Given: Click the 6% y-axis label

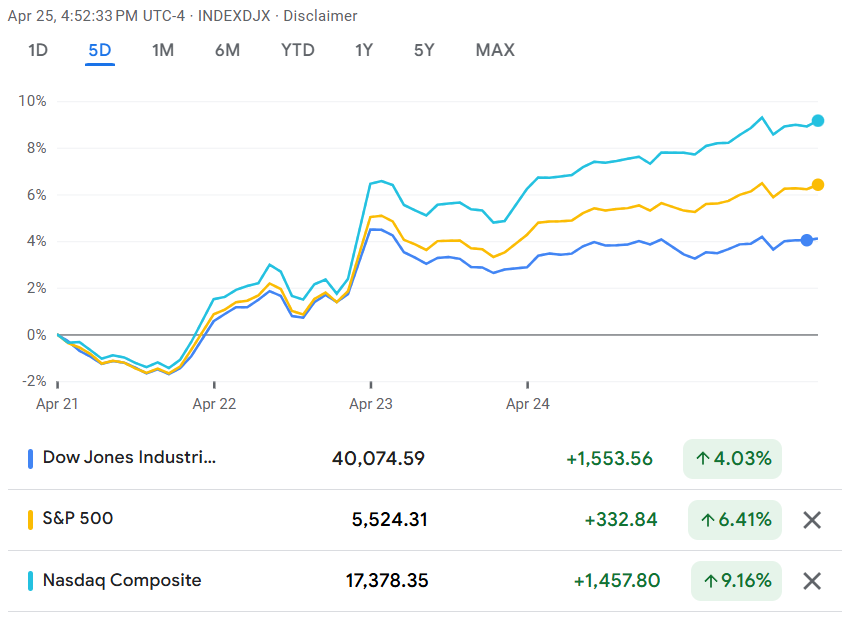Looking at the screenshot, I should point(37,195).
